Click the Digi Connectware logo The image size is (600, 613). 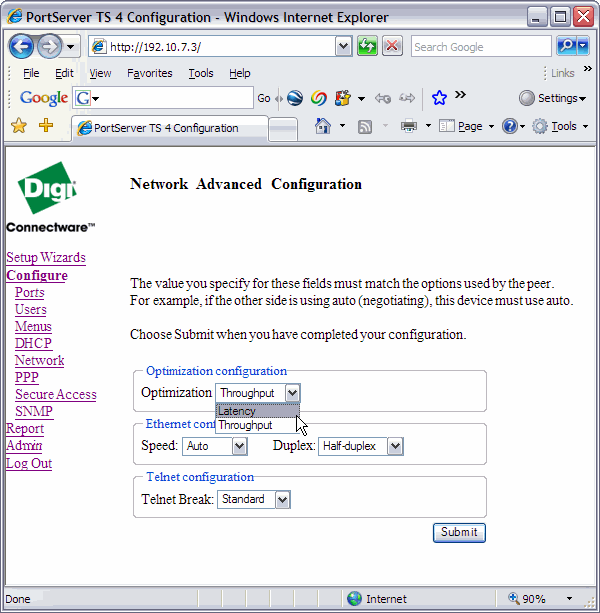pos(50,197)
